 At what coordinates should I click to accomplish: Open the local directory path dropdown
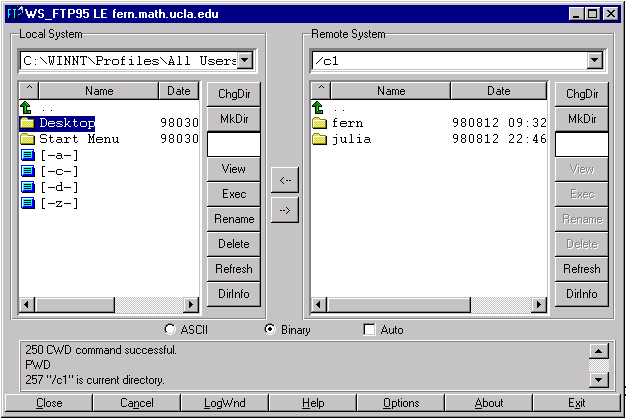tap(246, 61)
